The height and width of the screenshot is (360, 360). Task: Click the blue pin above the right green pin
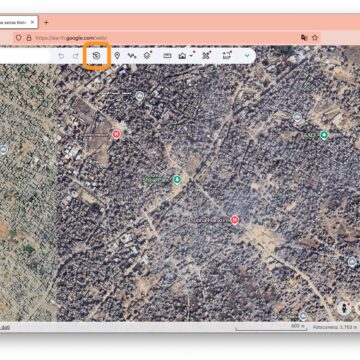coord(297,117)
